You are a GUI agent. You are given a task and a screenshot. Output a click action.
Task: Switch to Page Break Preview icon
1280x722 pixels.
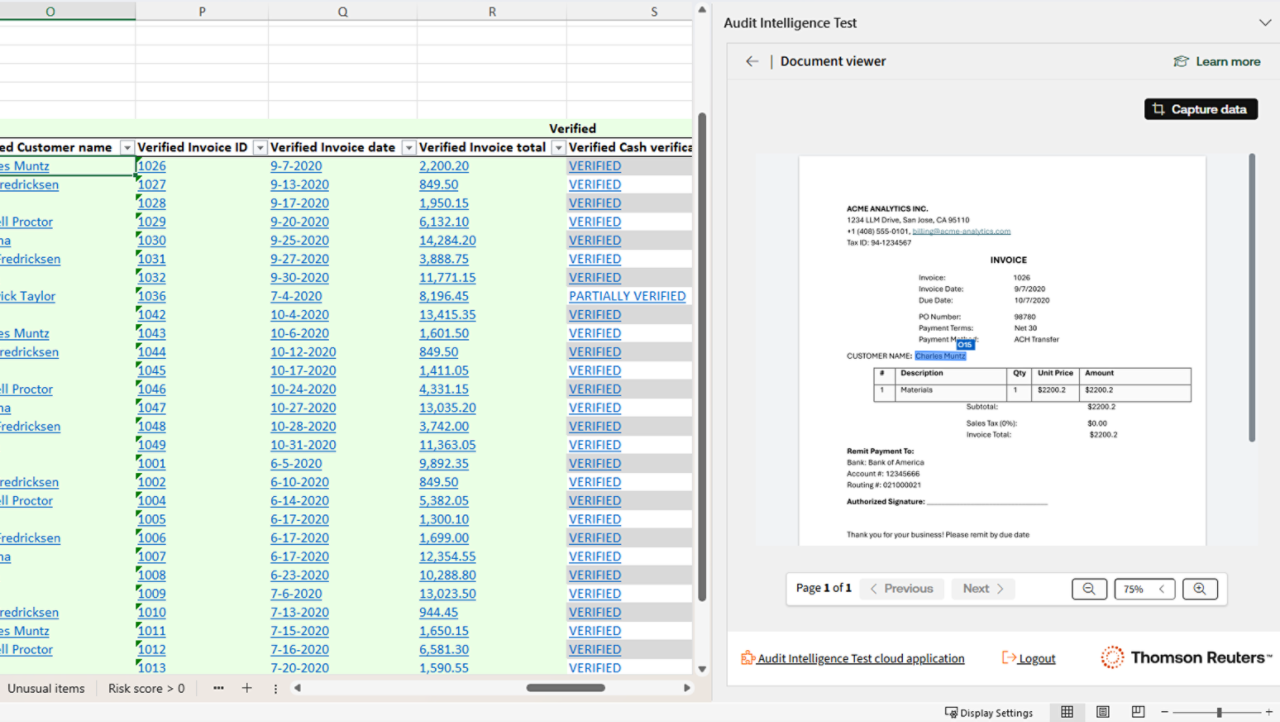pos(1138,712)
